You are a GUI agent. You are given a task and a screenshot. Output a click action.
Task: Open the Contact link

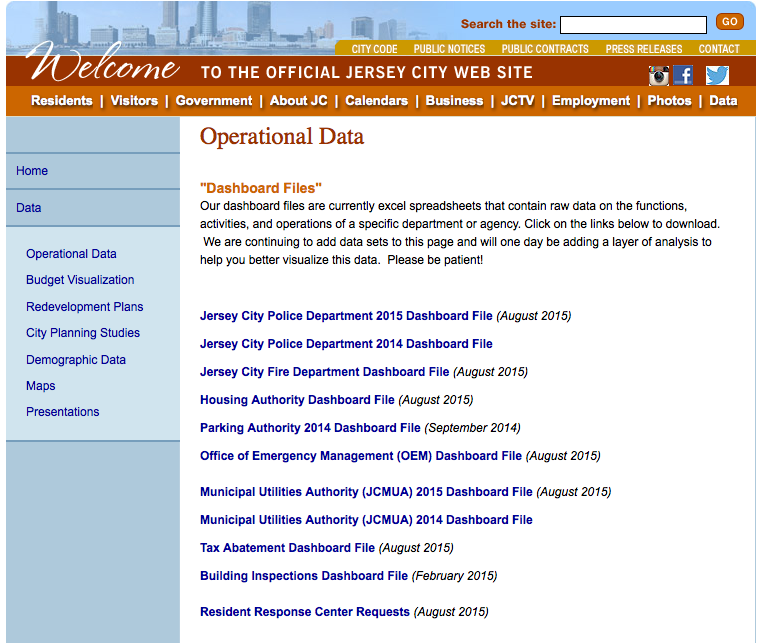tap(719, 49)
